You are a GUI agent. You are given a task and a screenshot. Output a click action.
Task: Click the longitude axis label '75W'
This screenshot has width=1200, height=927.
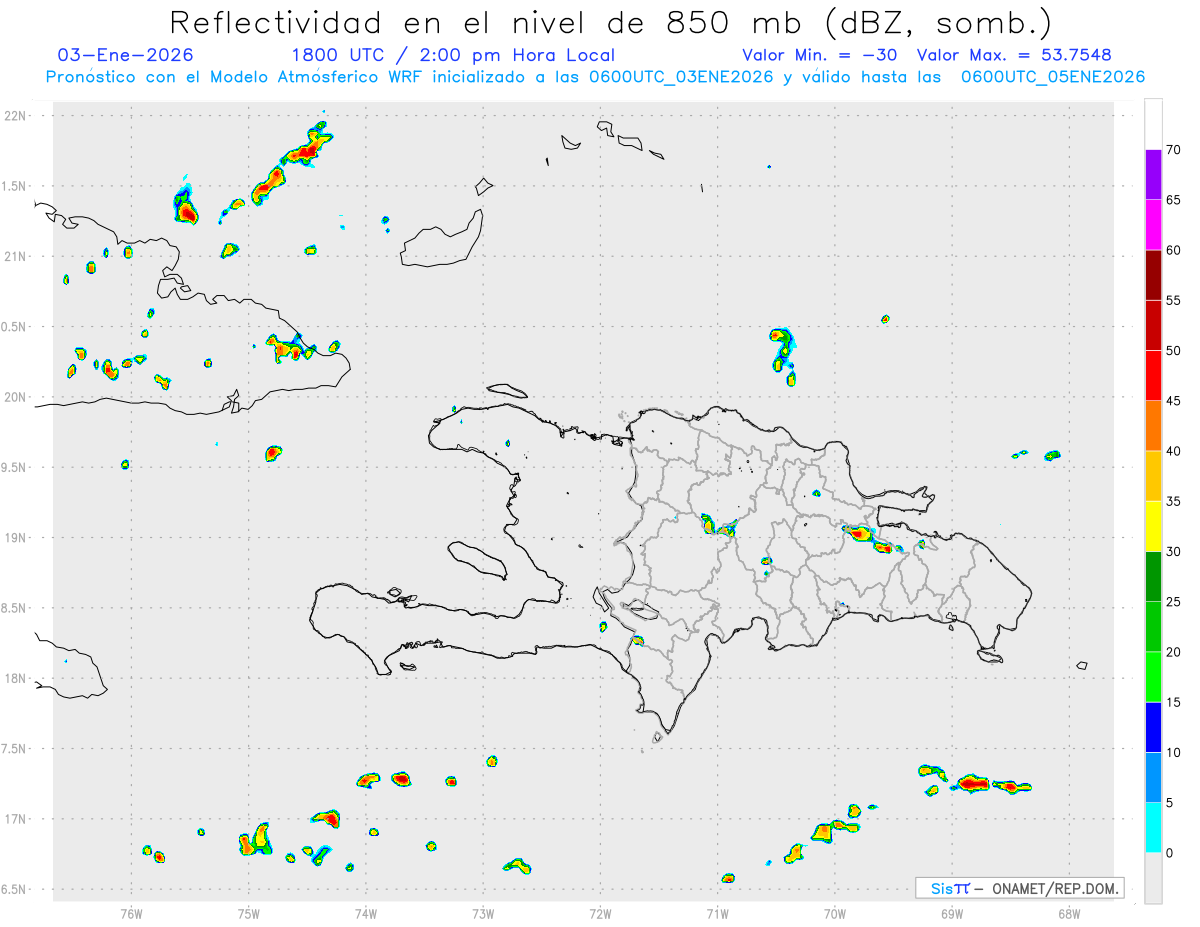[x=249, y=913]
